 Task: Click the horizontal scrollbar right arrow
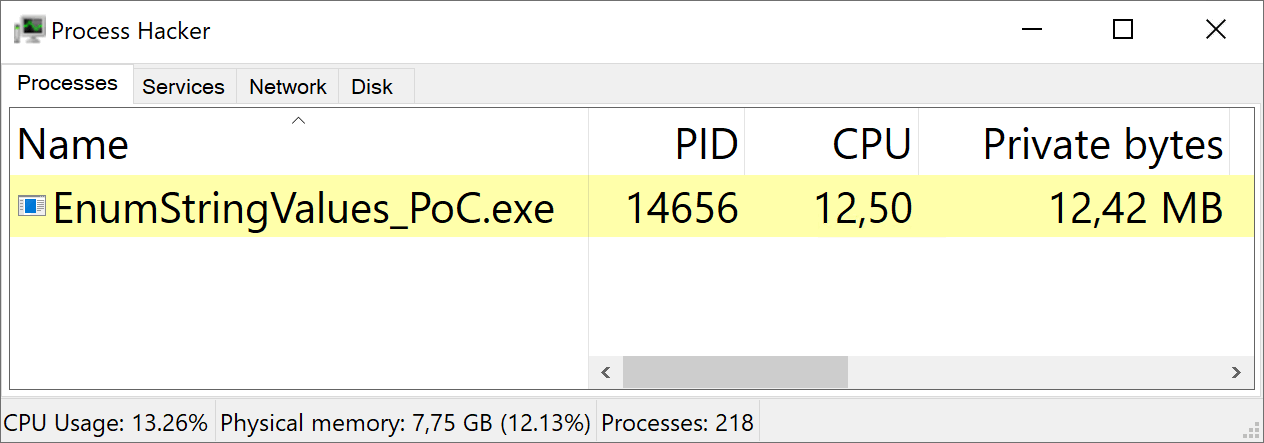point(1236,372)
